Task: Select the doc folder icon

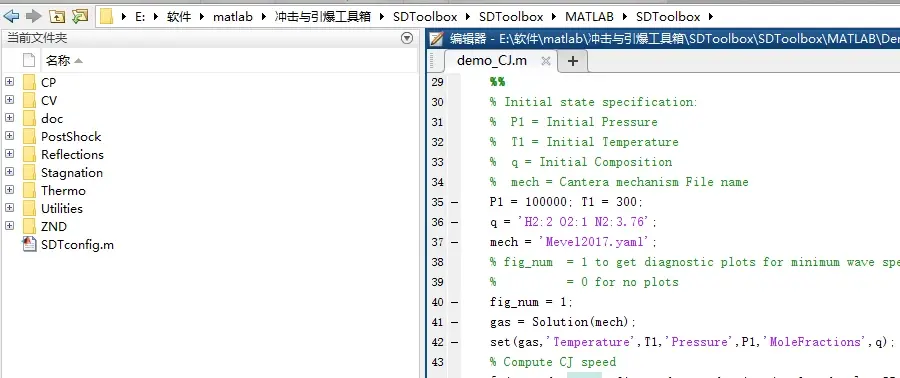Action: 29,118
